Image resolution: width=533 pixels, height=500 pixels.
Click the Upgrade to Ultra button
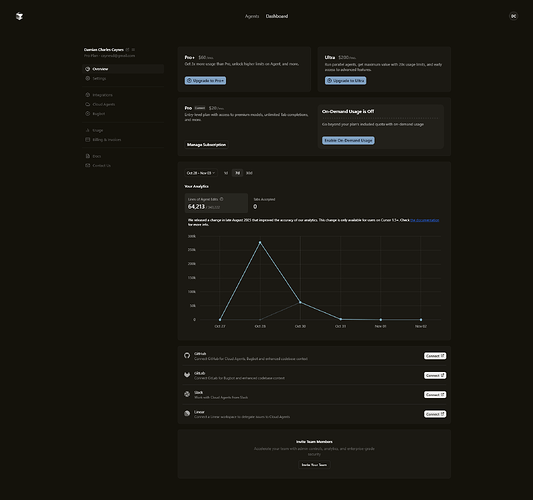coord(345,81)
